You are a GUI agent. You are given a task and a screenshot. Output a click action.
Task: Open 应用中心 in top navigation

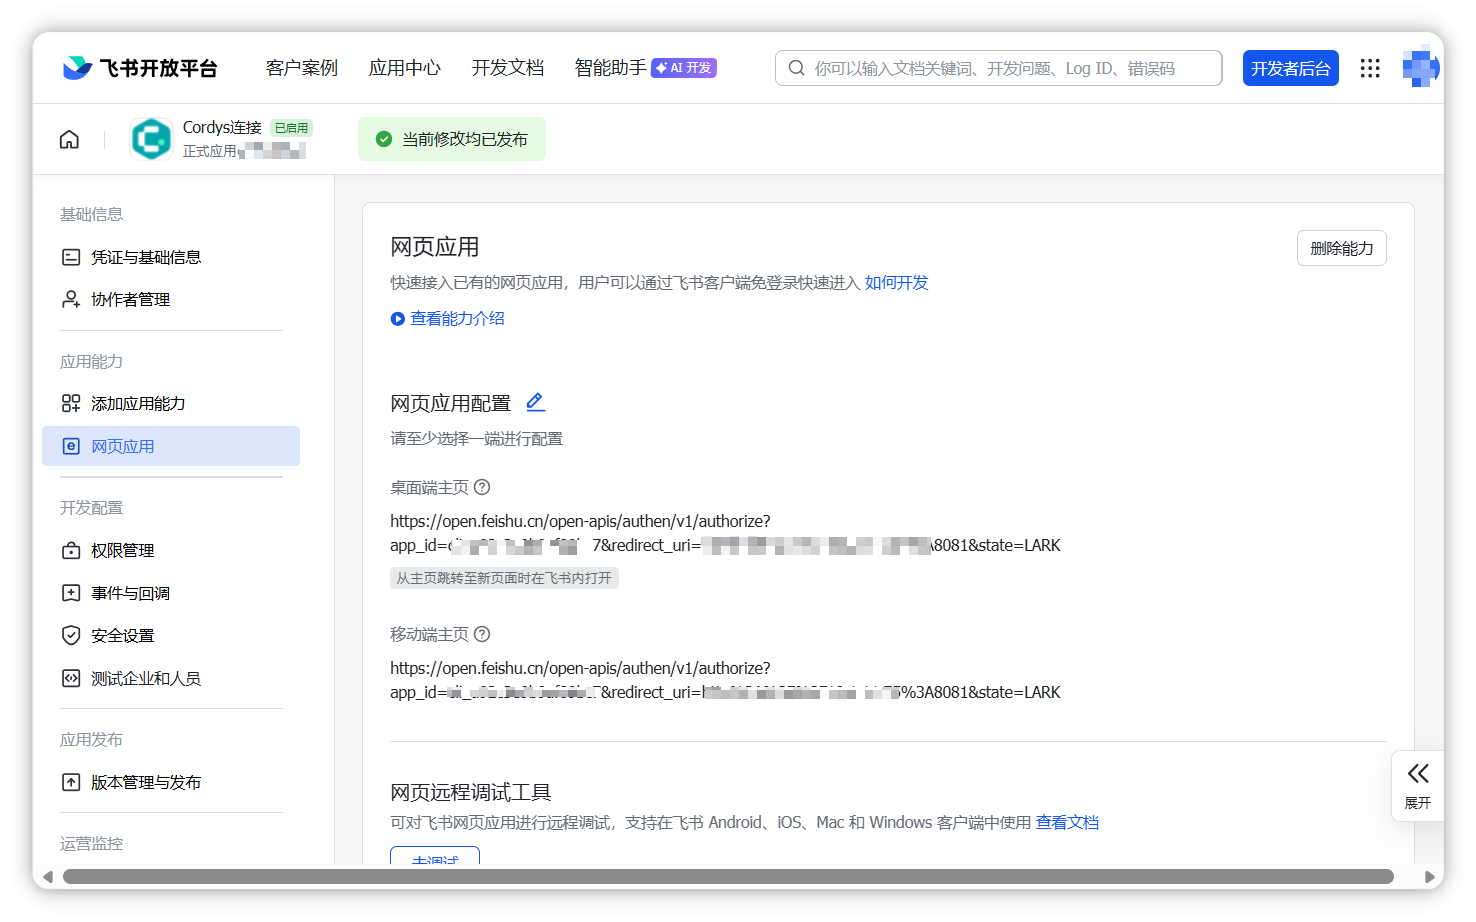[x=405, y=68]
